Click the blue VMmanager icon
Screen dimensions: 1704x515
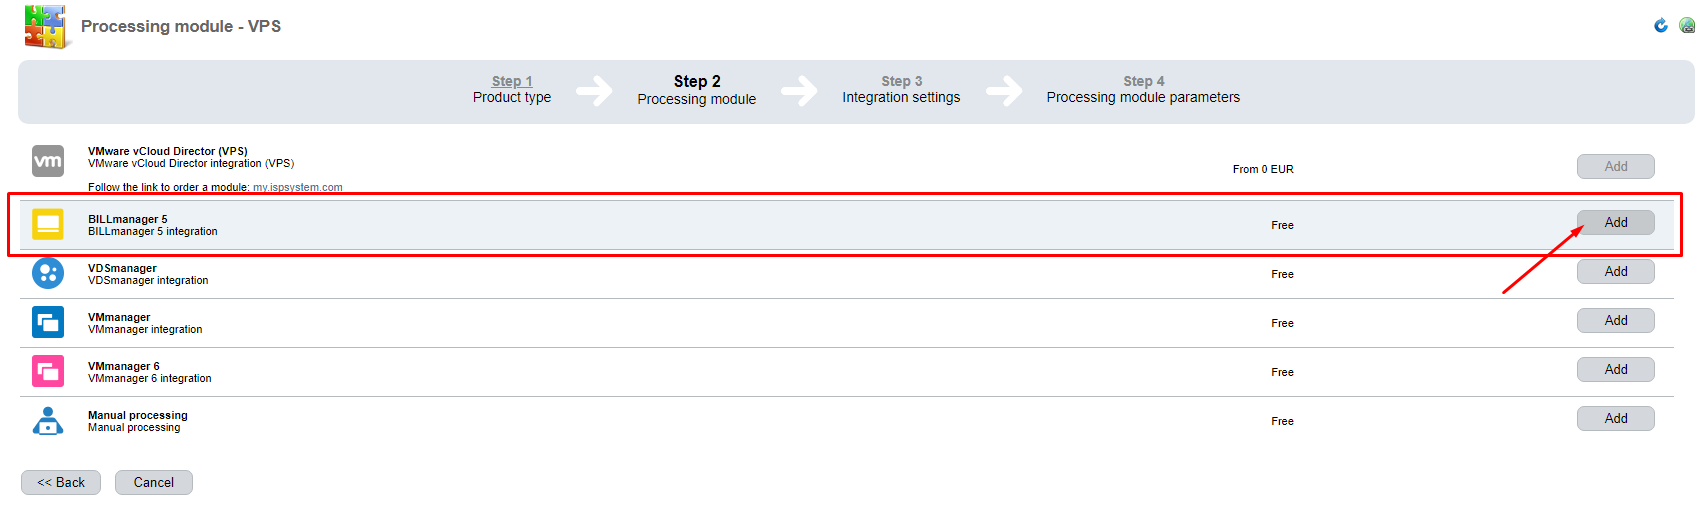click(x=48, y=322)
